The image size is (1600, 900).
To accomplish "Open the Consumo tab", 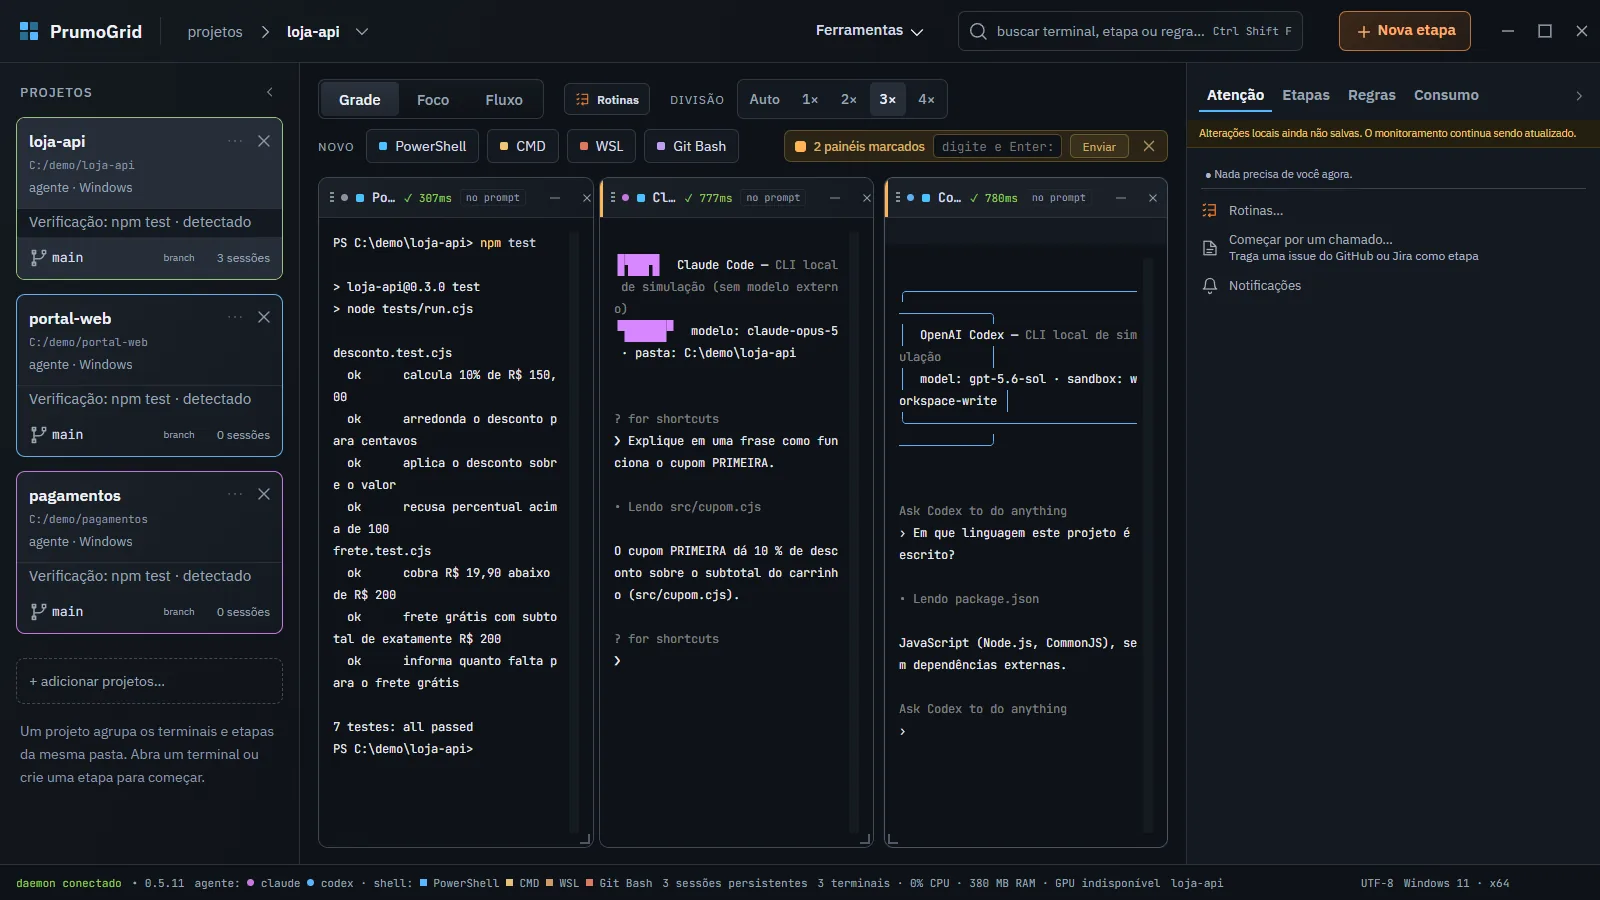I will point(1446,95).
